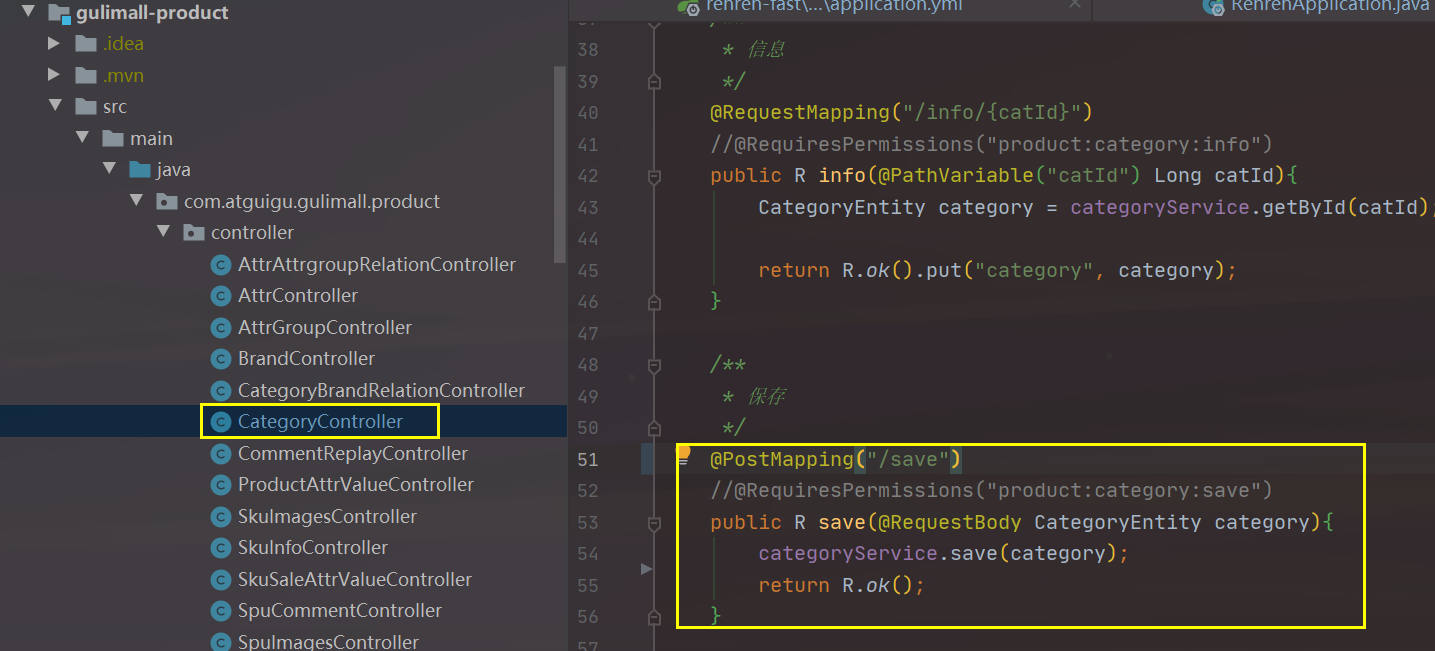Click the controller package icon
This screenshot has height=651, width=1435.
click(x=194, y=233)
